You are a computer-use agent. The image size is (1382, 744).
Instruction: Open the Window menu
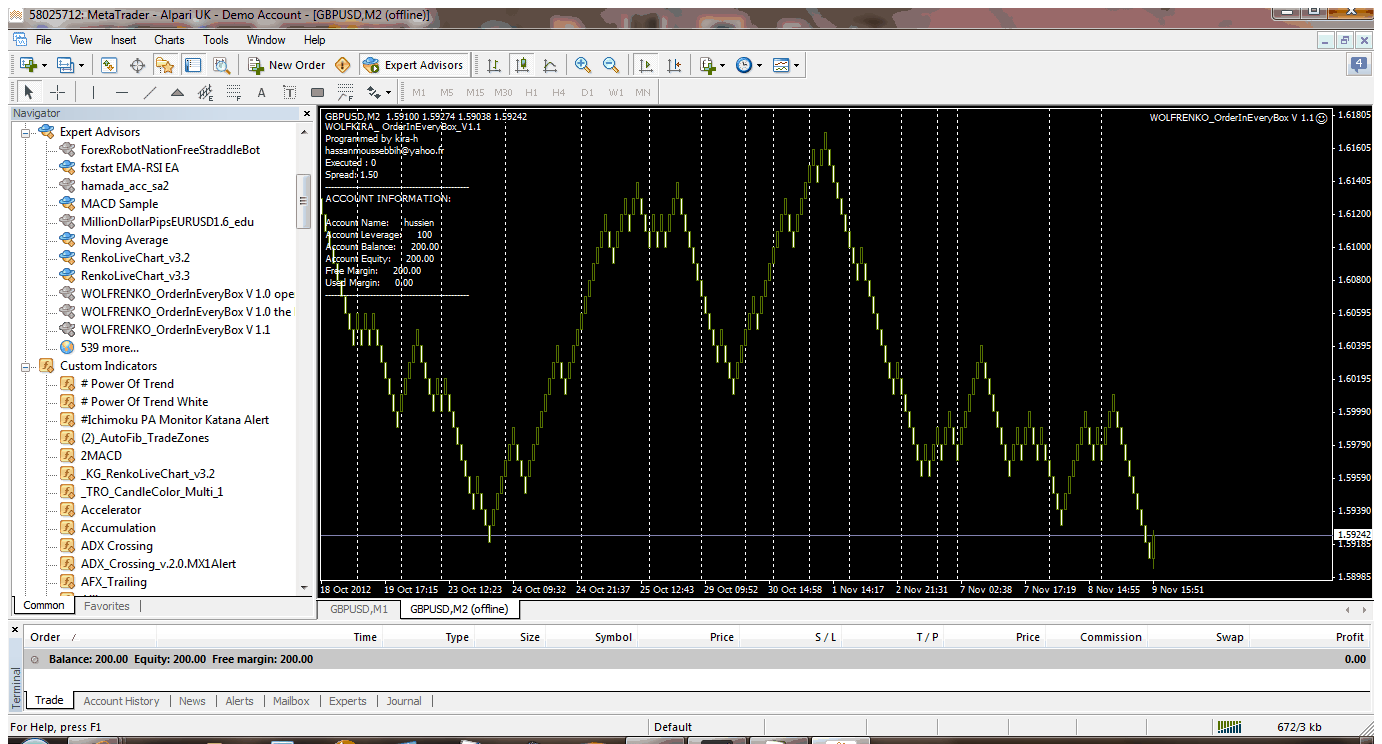tap(266, 40)
